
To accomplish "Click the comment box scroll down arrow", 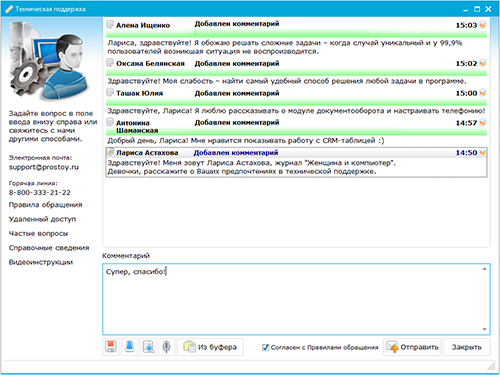I will click(x=485, y=329).
